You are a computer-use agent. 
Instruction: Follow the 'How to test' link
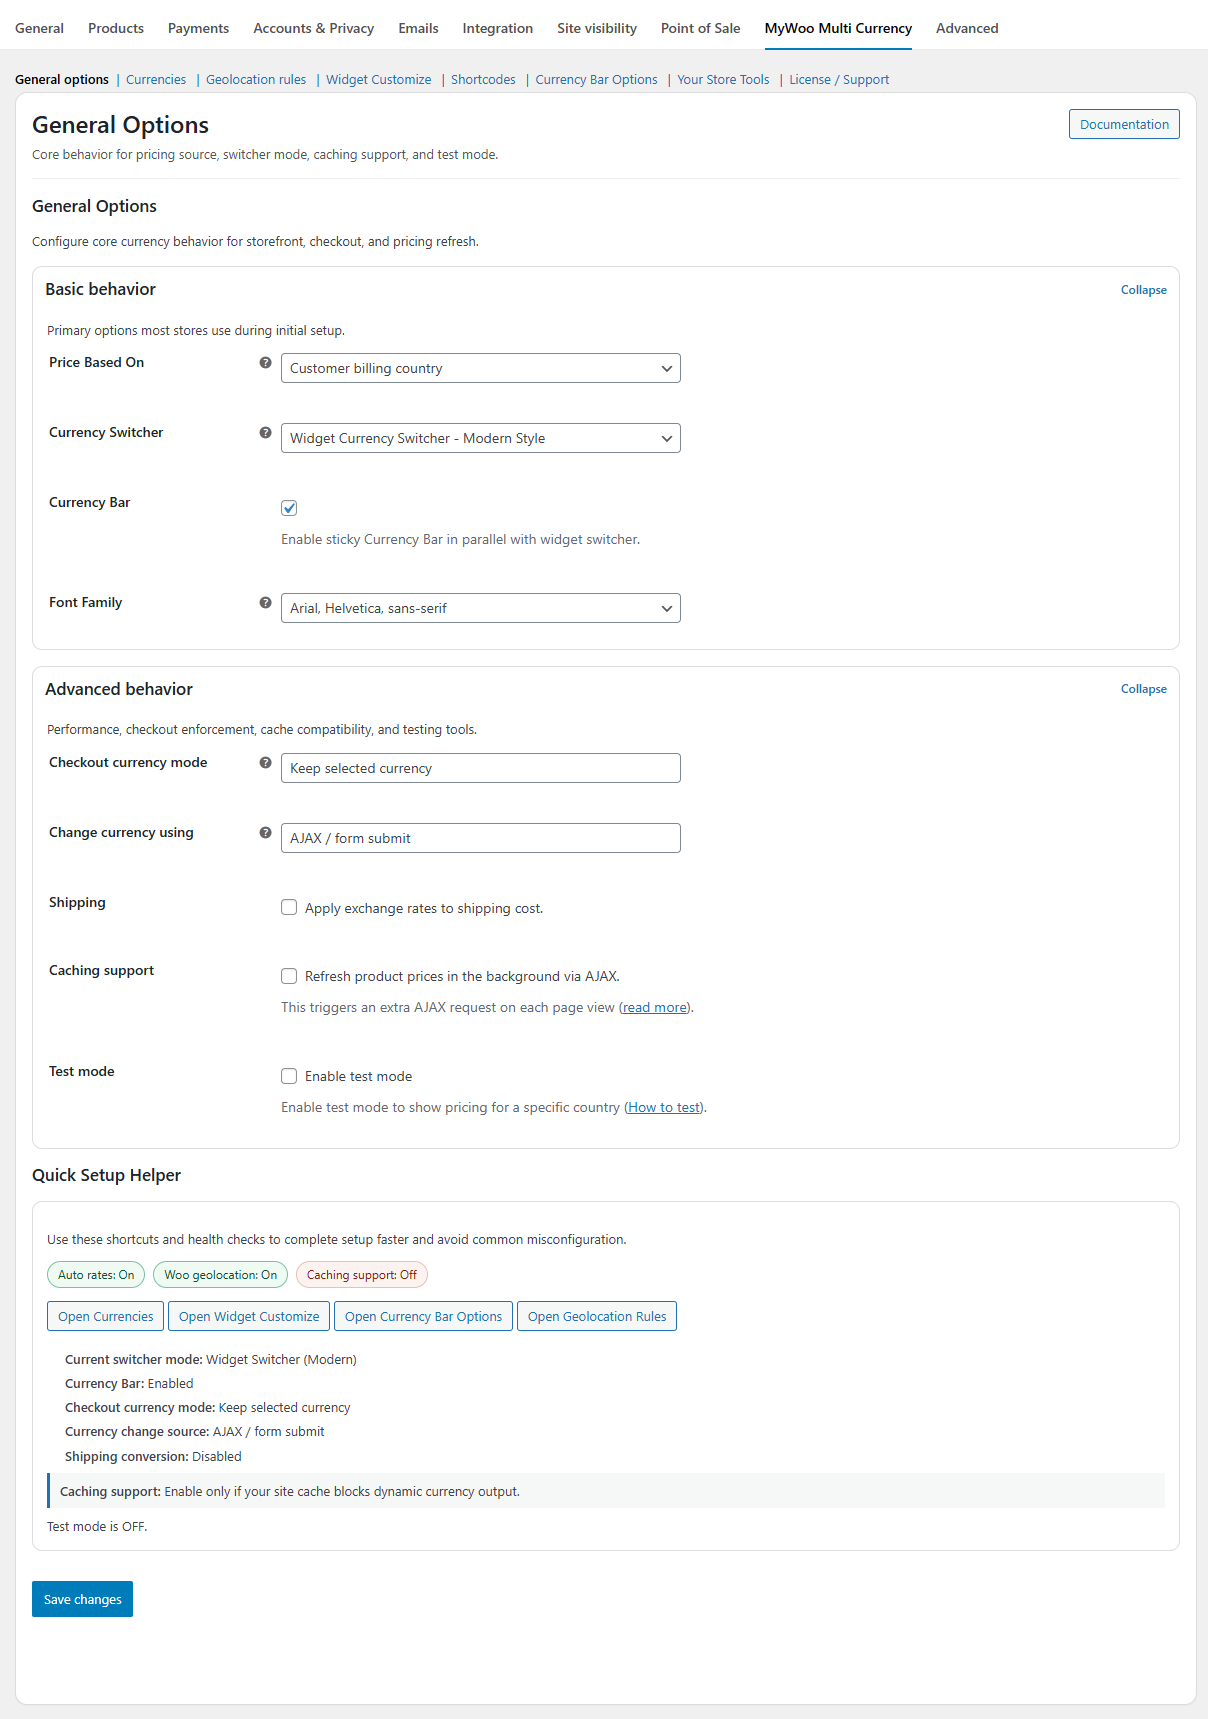tap(664, 1107)
